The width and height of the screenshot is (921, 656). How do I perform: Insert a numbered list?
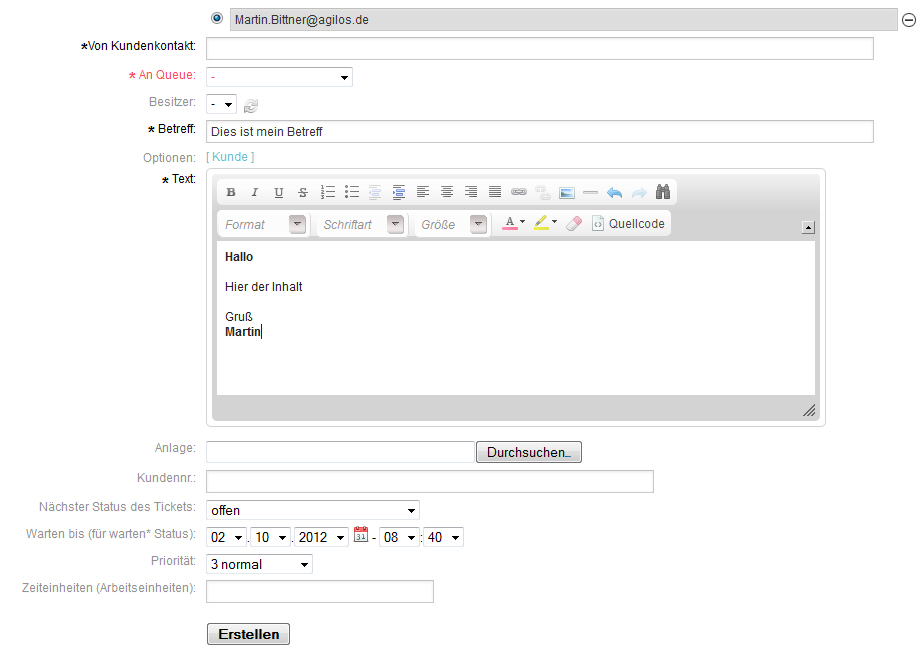click(327, 192)
